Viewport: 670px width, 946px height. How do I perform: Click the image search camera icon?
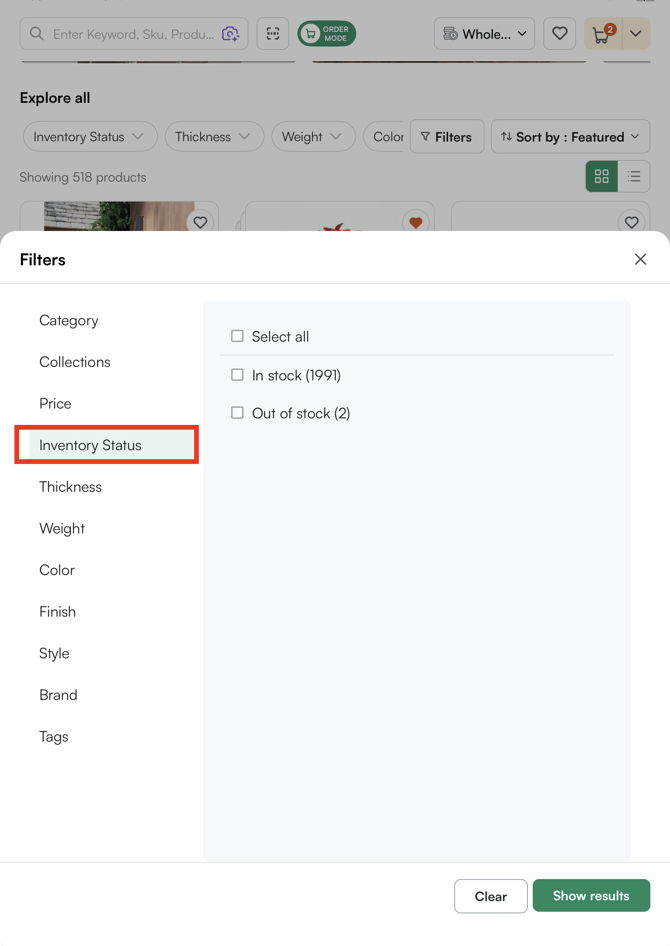[231, 33]
